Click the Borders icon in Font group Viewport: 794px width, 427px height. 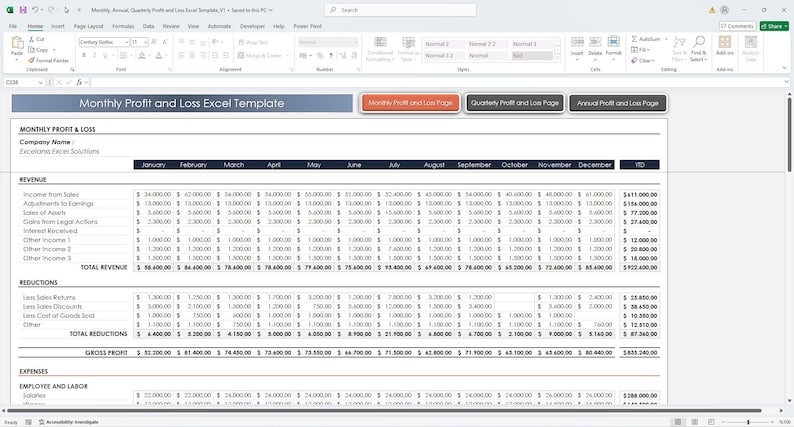click(x=123, y=55)
